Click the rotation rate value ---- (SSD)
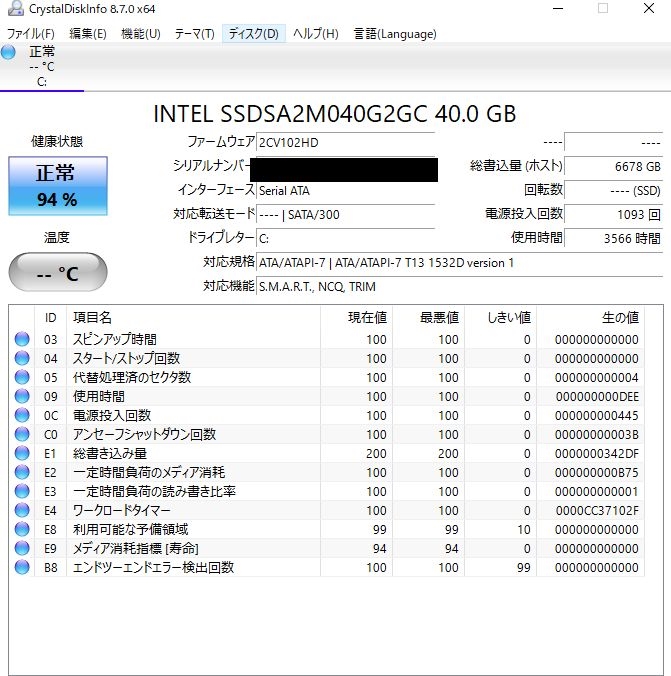The height and width of the screenshot is (676, 671). (614, 191)
